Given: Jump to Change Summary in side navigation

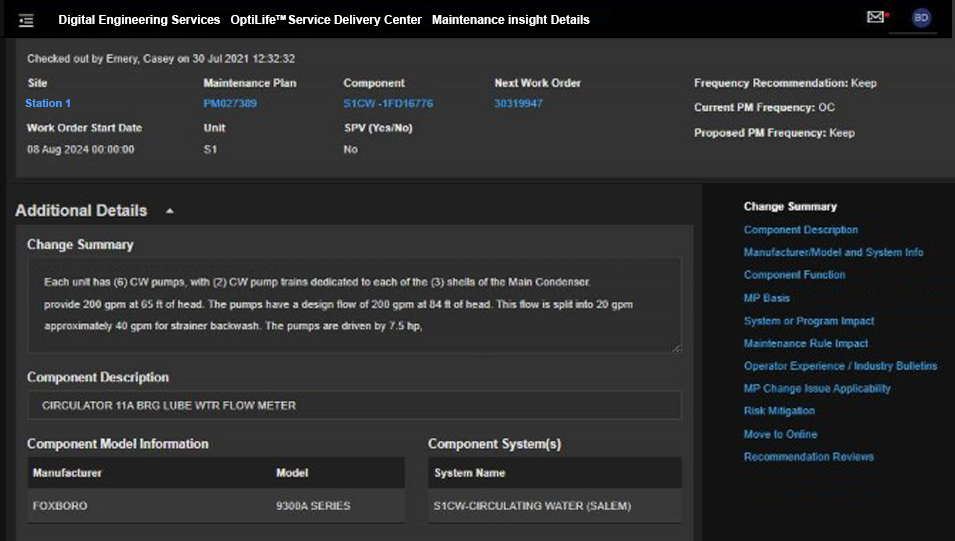Looking at the screenshot, I should click(790, 207).
